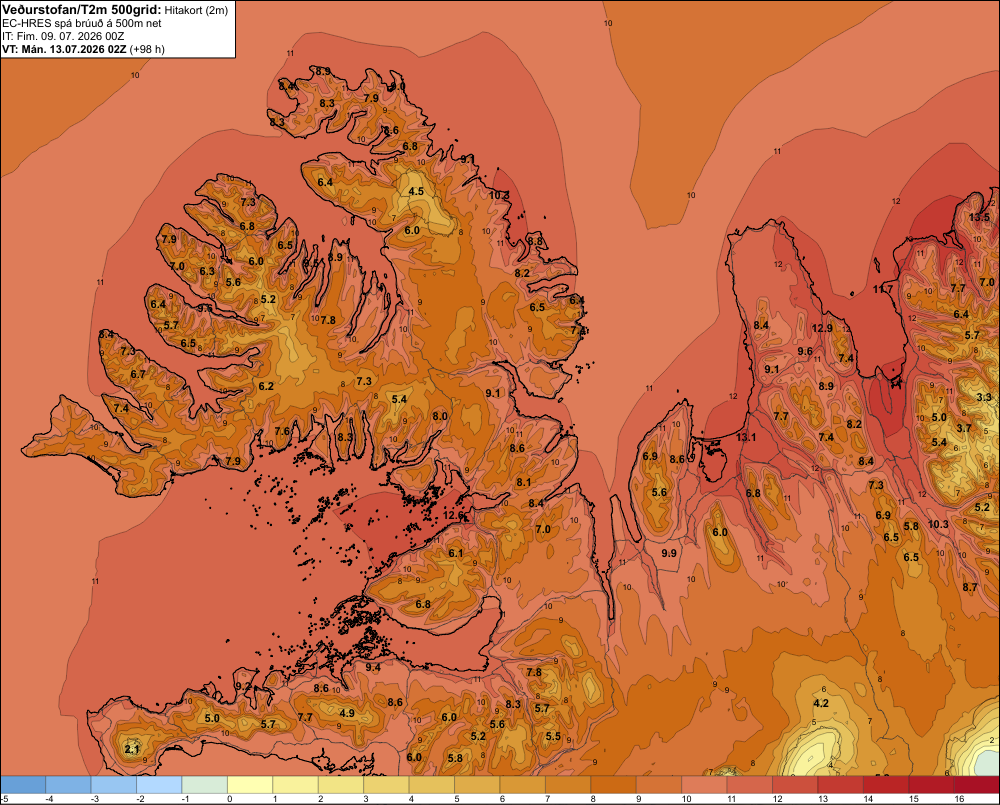Click the Veðurstofan/T2m 500grid title
Image resolution: width=1000 pixels, height=805 pixels.
[x=82, y=10]
